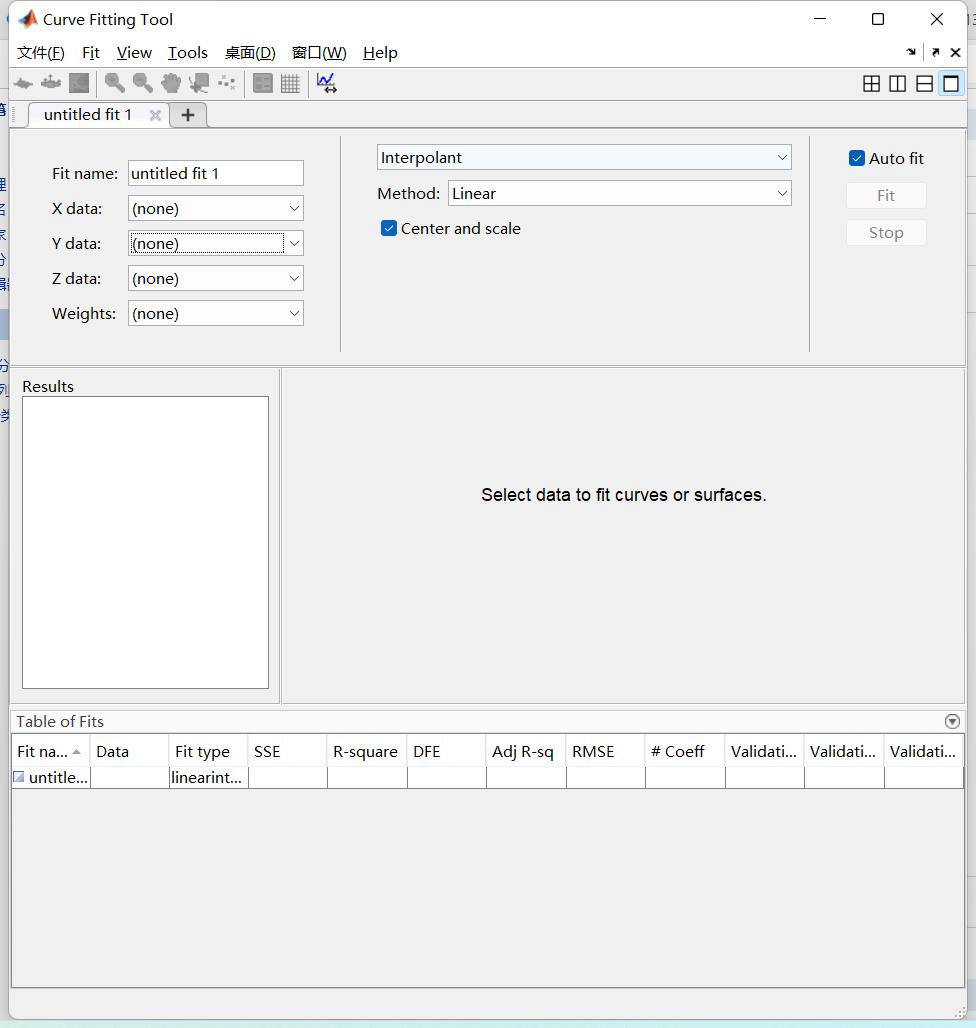Select the Zoom Out magnifier tool
The height and width of the screenshot is (1028, 976).
pos(142,83)
